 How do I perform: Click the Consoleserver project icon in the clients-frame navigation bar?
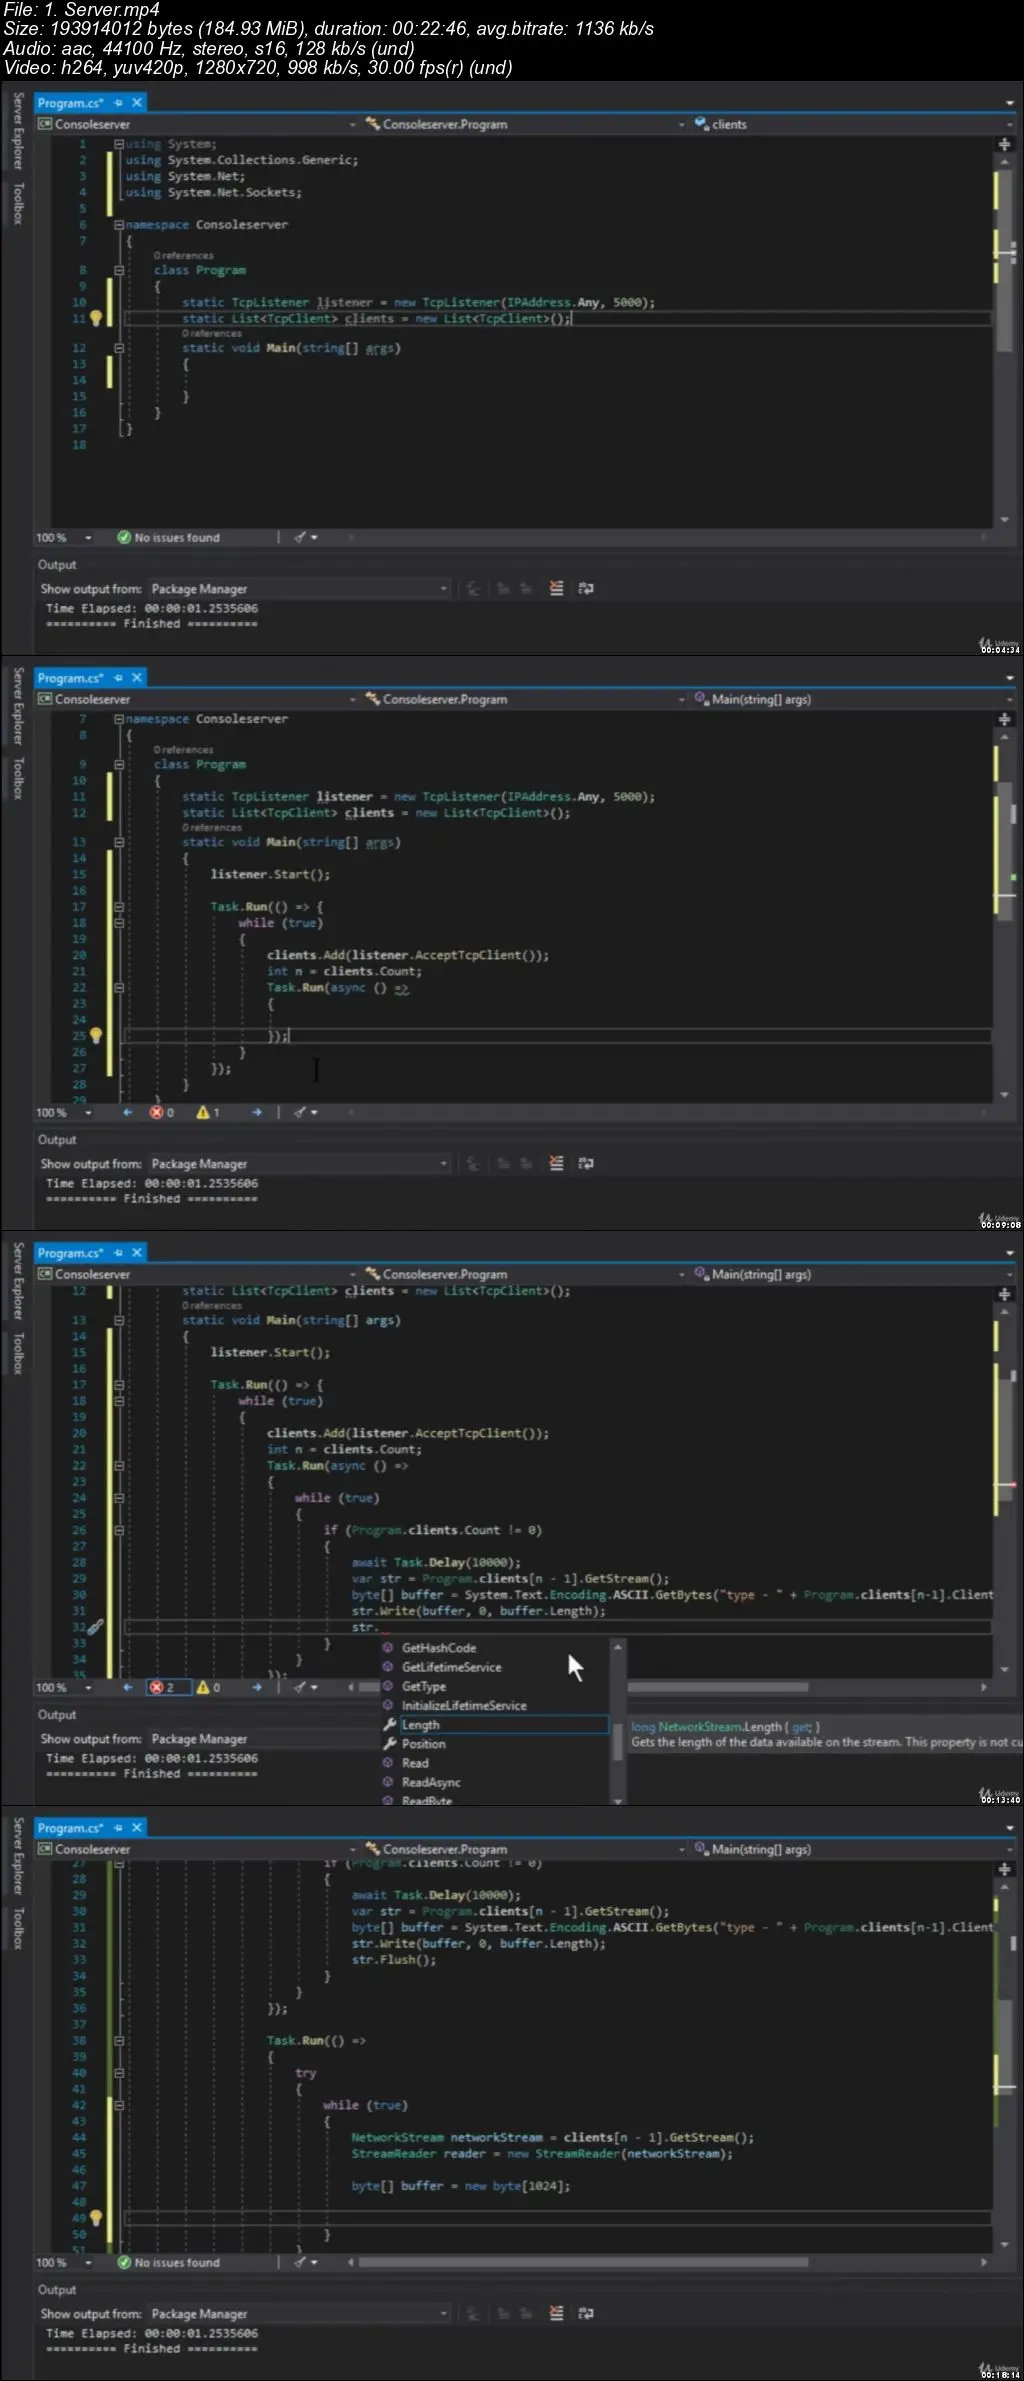click(45, 124)
